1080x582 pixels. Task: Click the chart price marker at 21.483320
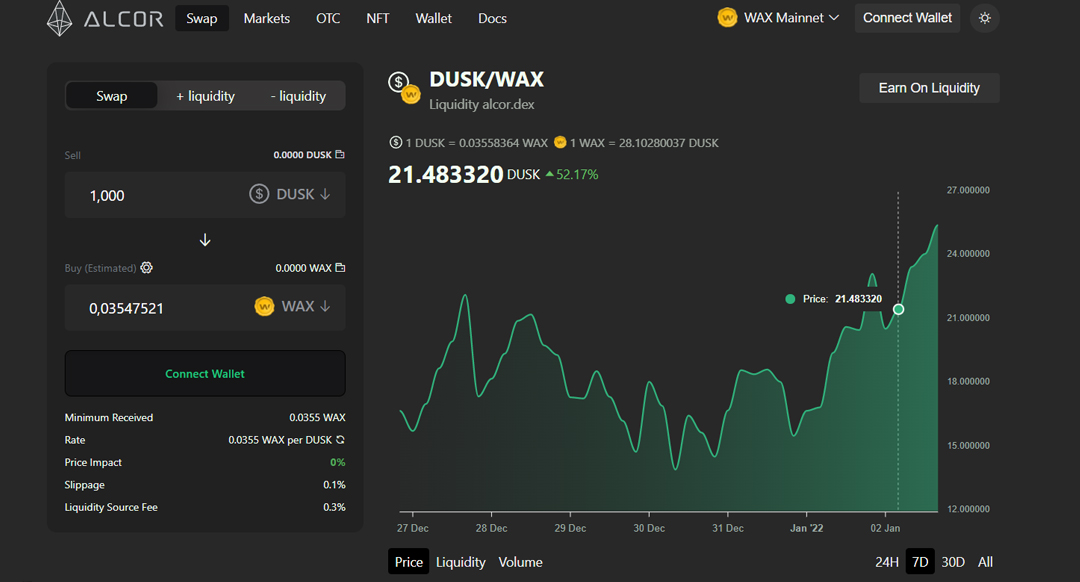point(898,309)
